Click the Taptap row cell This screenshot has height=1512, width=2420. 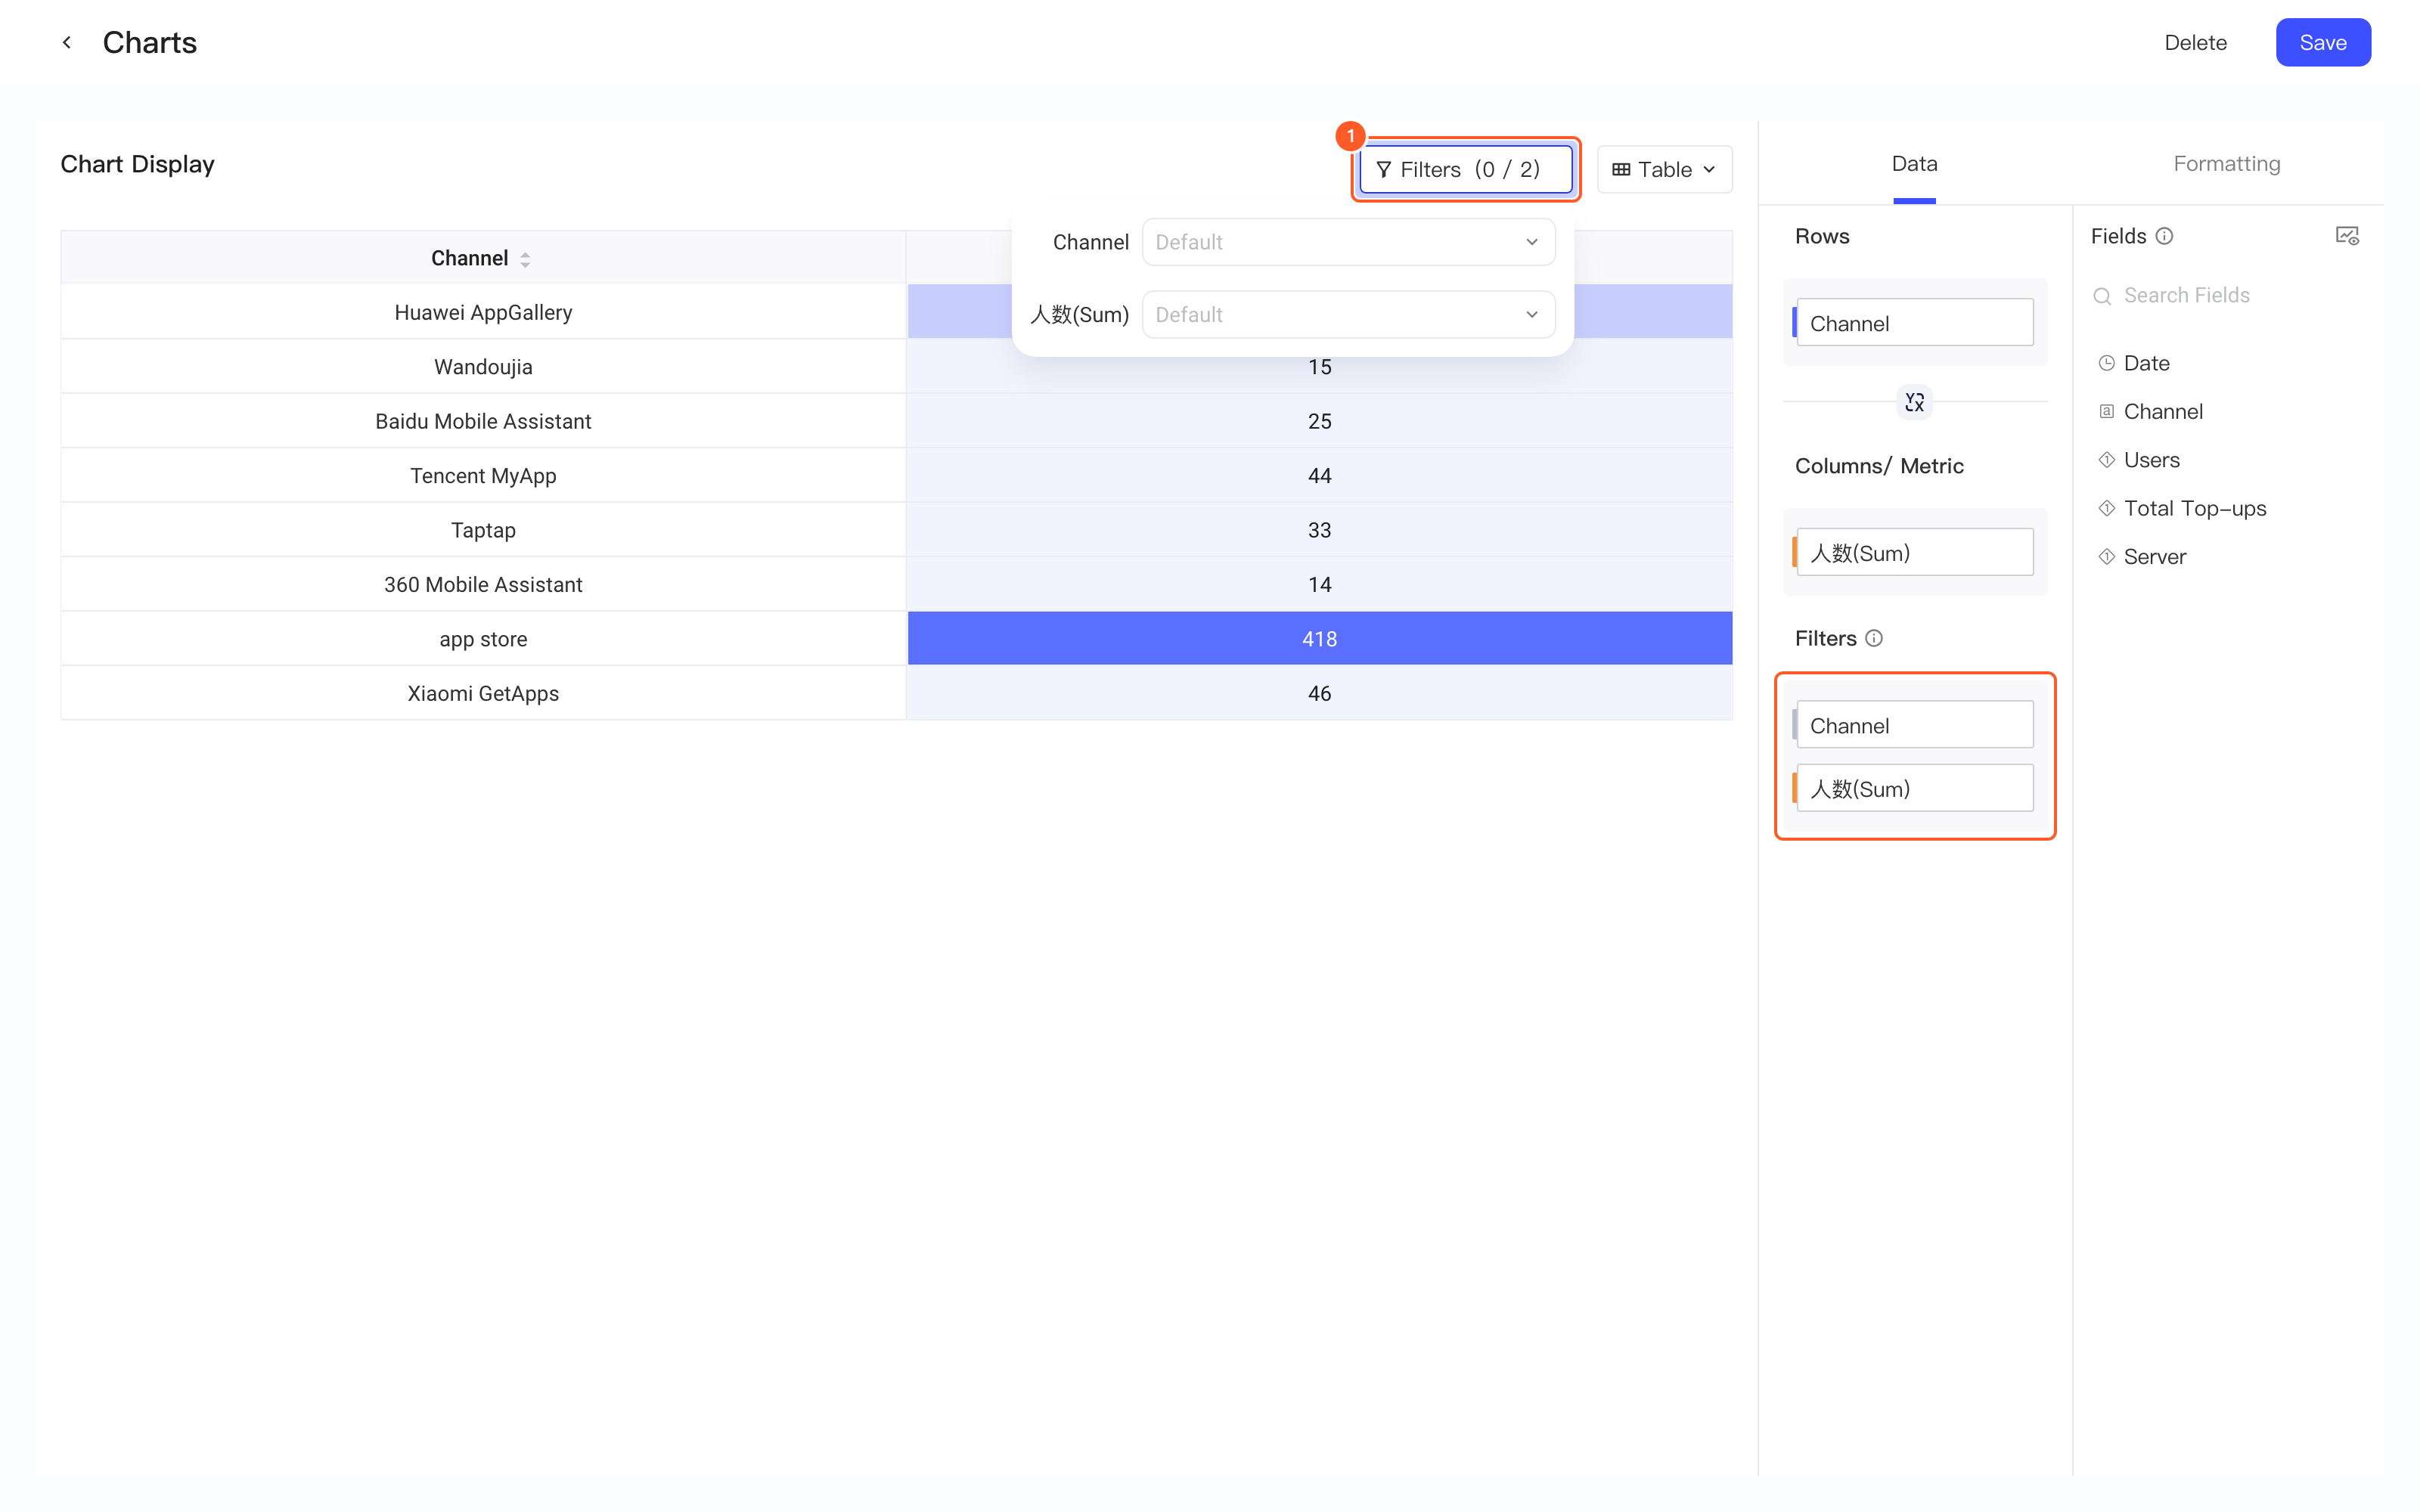[484, 530]
